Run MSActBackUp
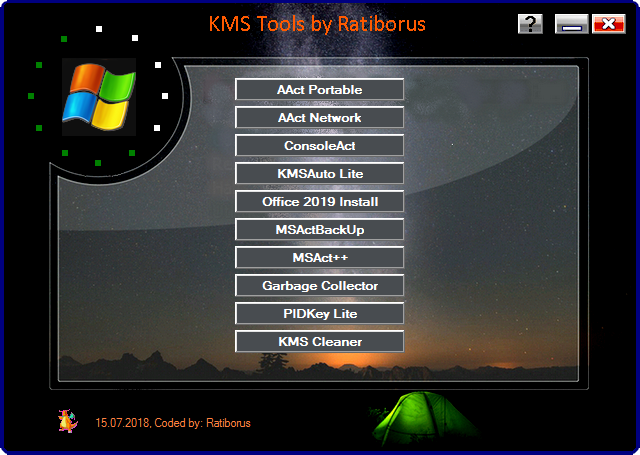 319,230
